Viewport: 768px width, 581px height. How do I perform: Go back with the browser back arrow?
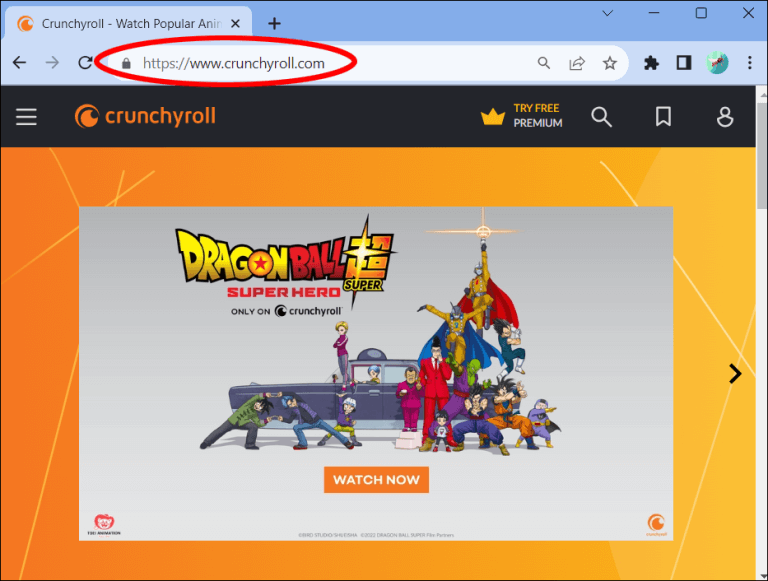(20, 63)
